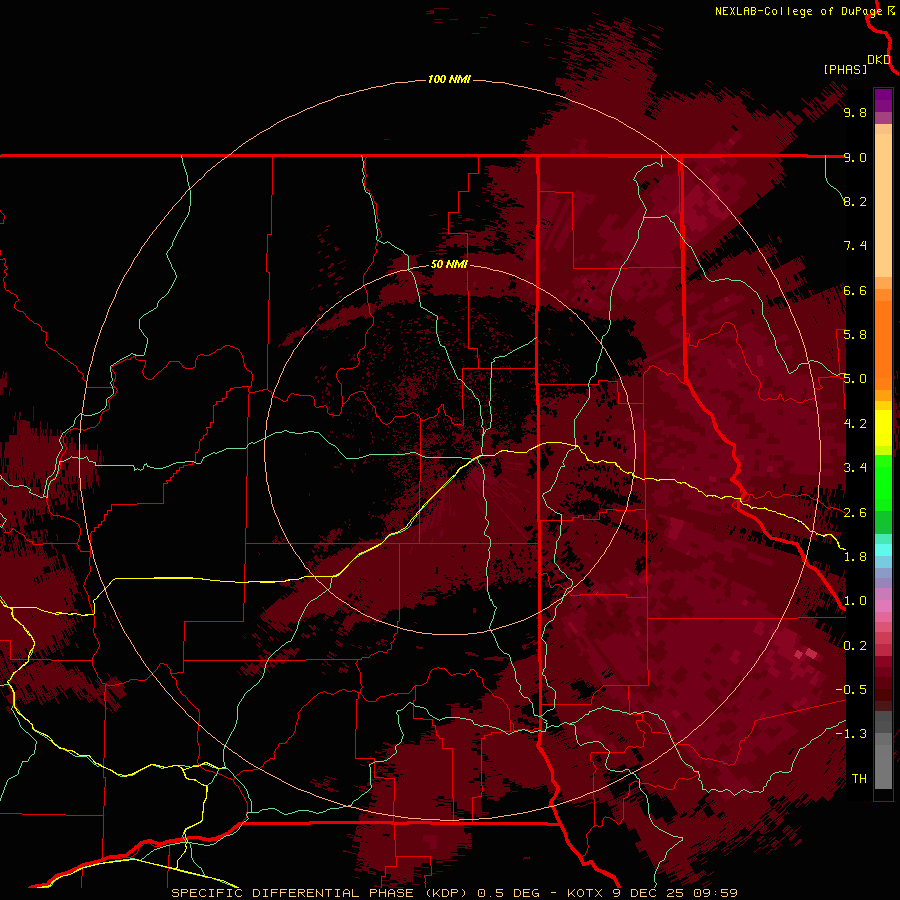Click the 9.0 value on the color scale
Screen dimensions: 900x900
855,157
